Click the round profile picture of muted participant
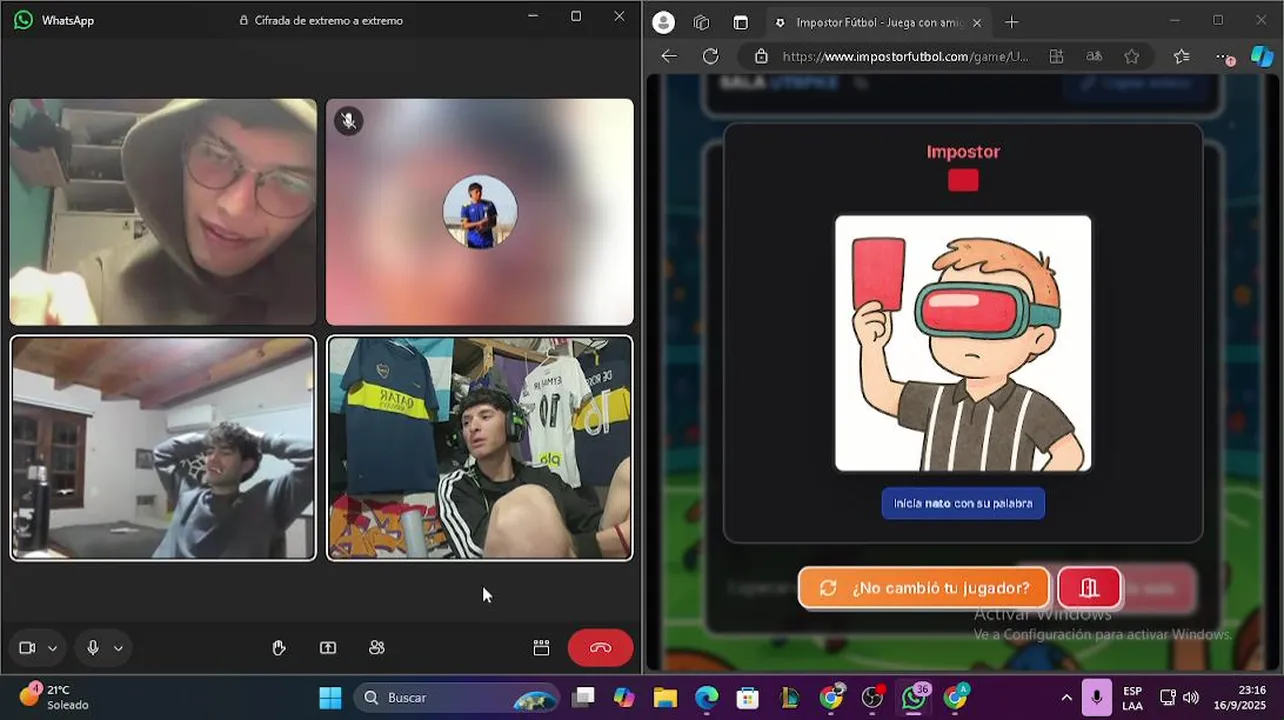This screenshot has height=720, width=1284. [480, 212]
